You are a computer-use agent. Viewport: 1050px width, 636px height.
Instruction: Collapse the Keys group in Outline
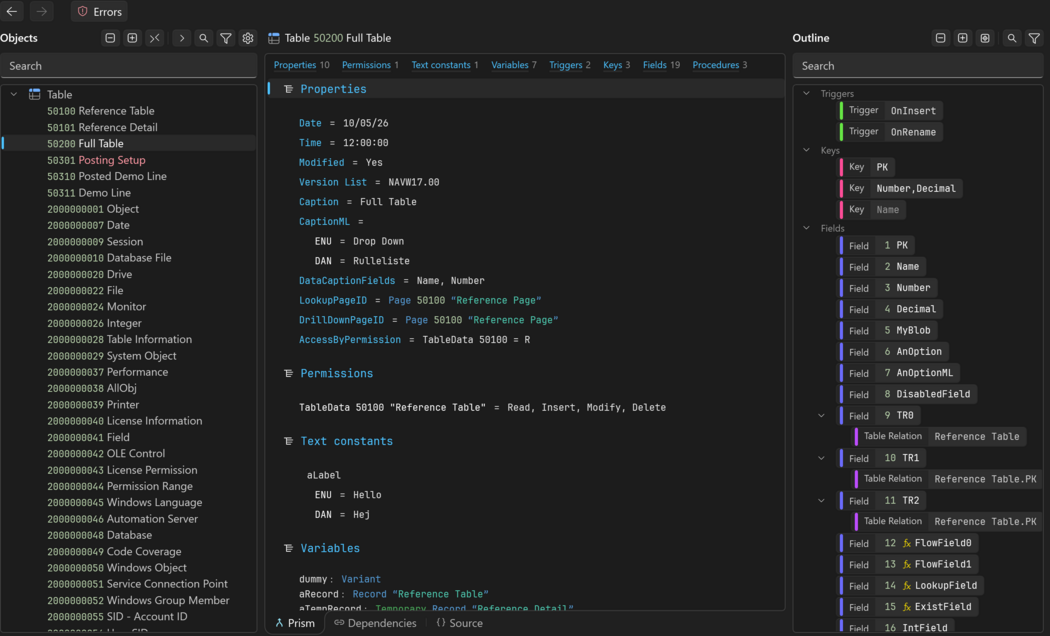pos(807,151)
